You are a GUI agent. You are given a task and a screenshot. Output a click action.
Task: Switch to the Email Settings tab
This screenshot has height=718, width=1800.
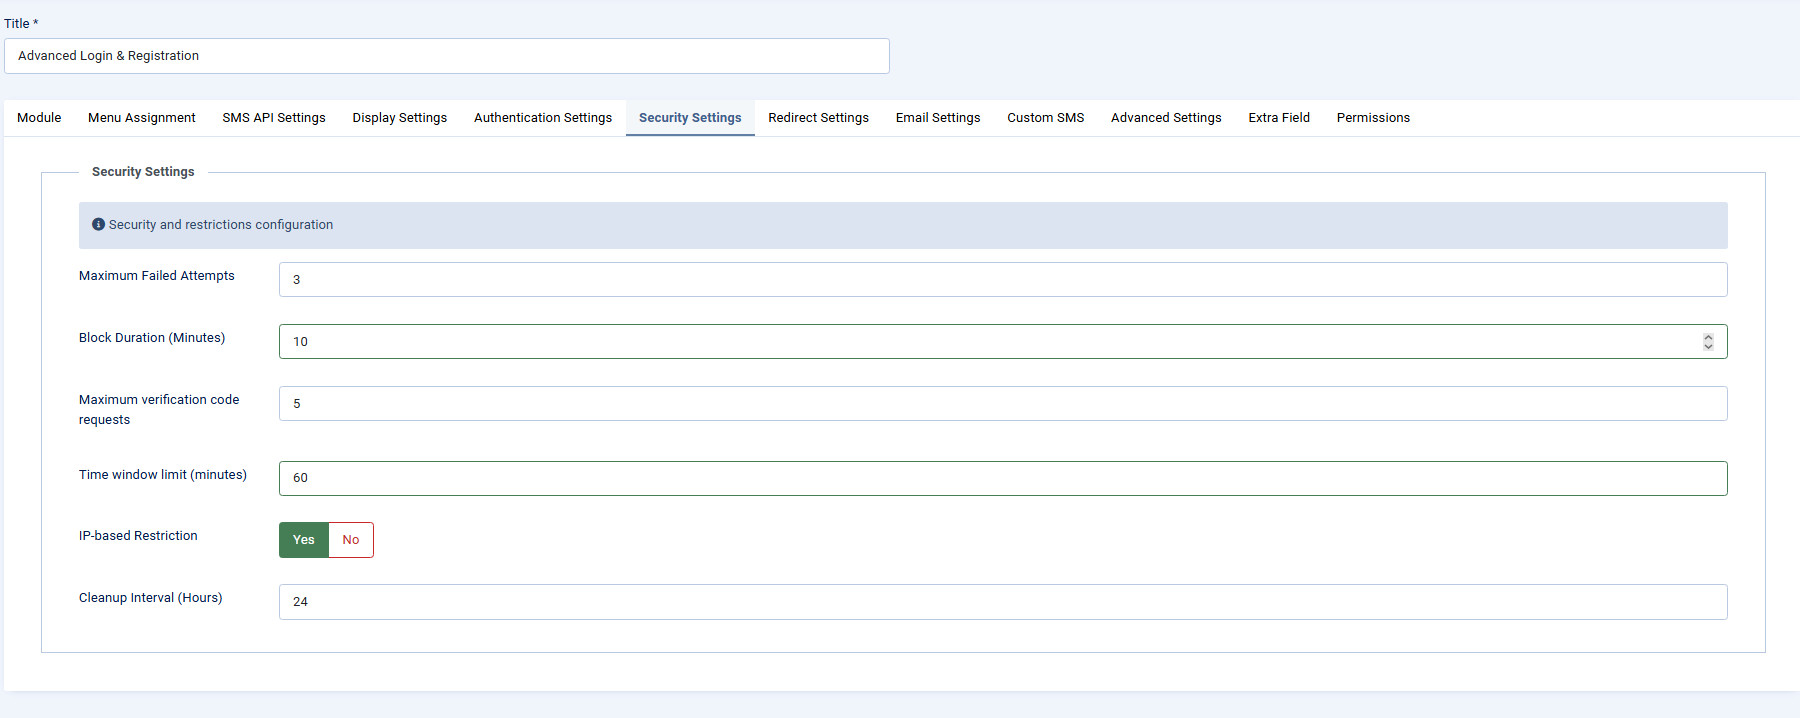[938, 118]
